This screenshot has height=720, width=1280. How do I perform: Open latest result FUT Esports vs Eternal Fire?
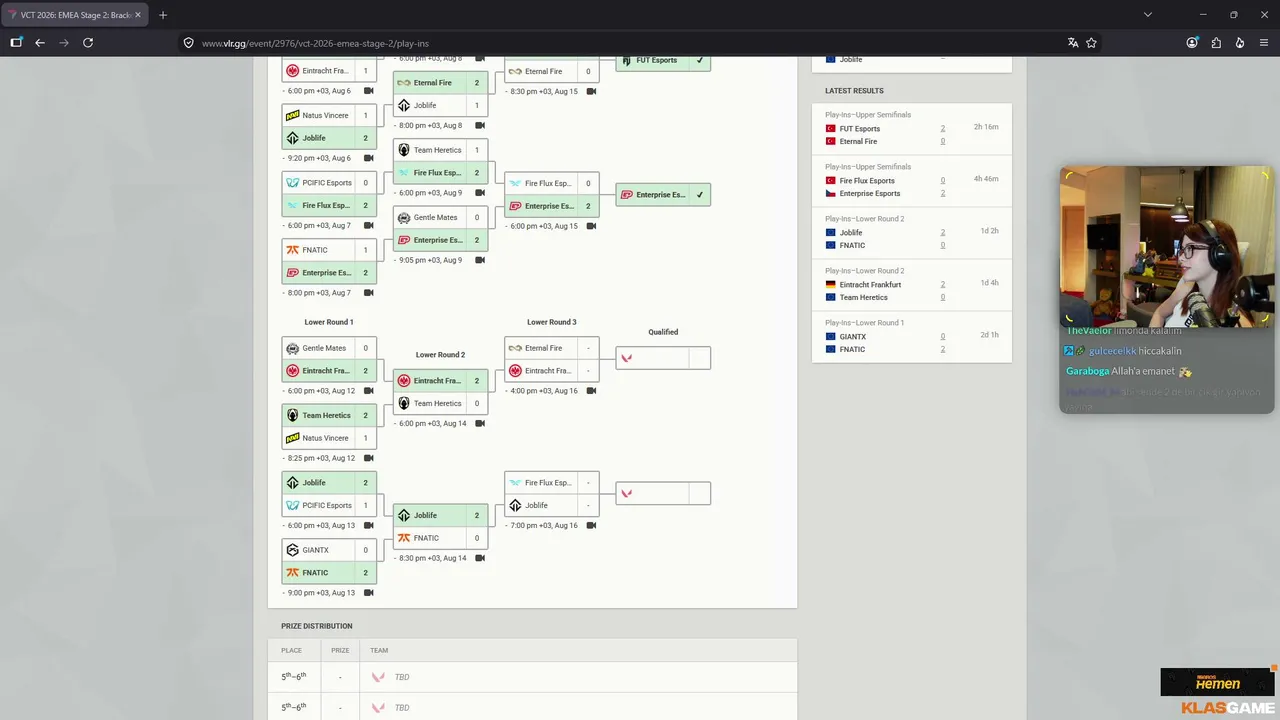tap(912, 129)
